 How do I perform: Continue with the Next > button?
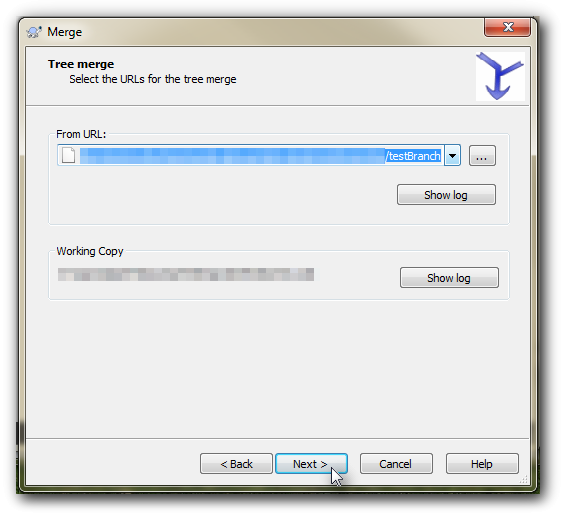(311, 464)
